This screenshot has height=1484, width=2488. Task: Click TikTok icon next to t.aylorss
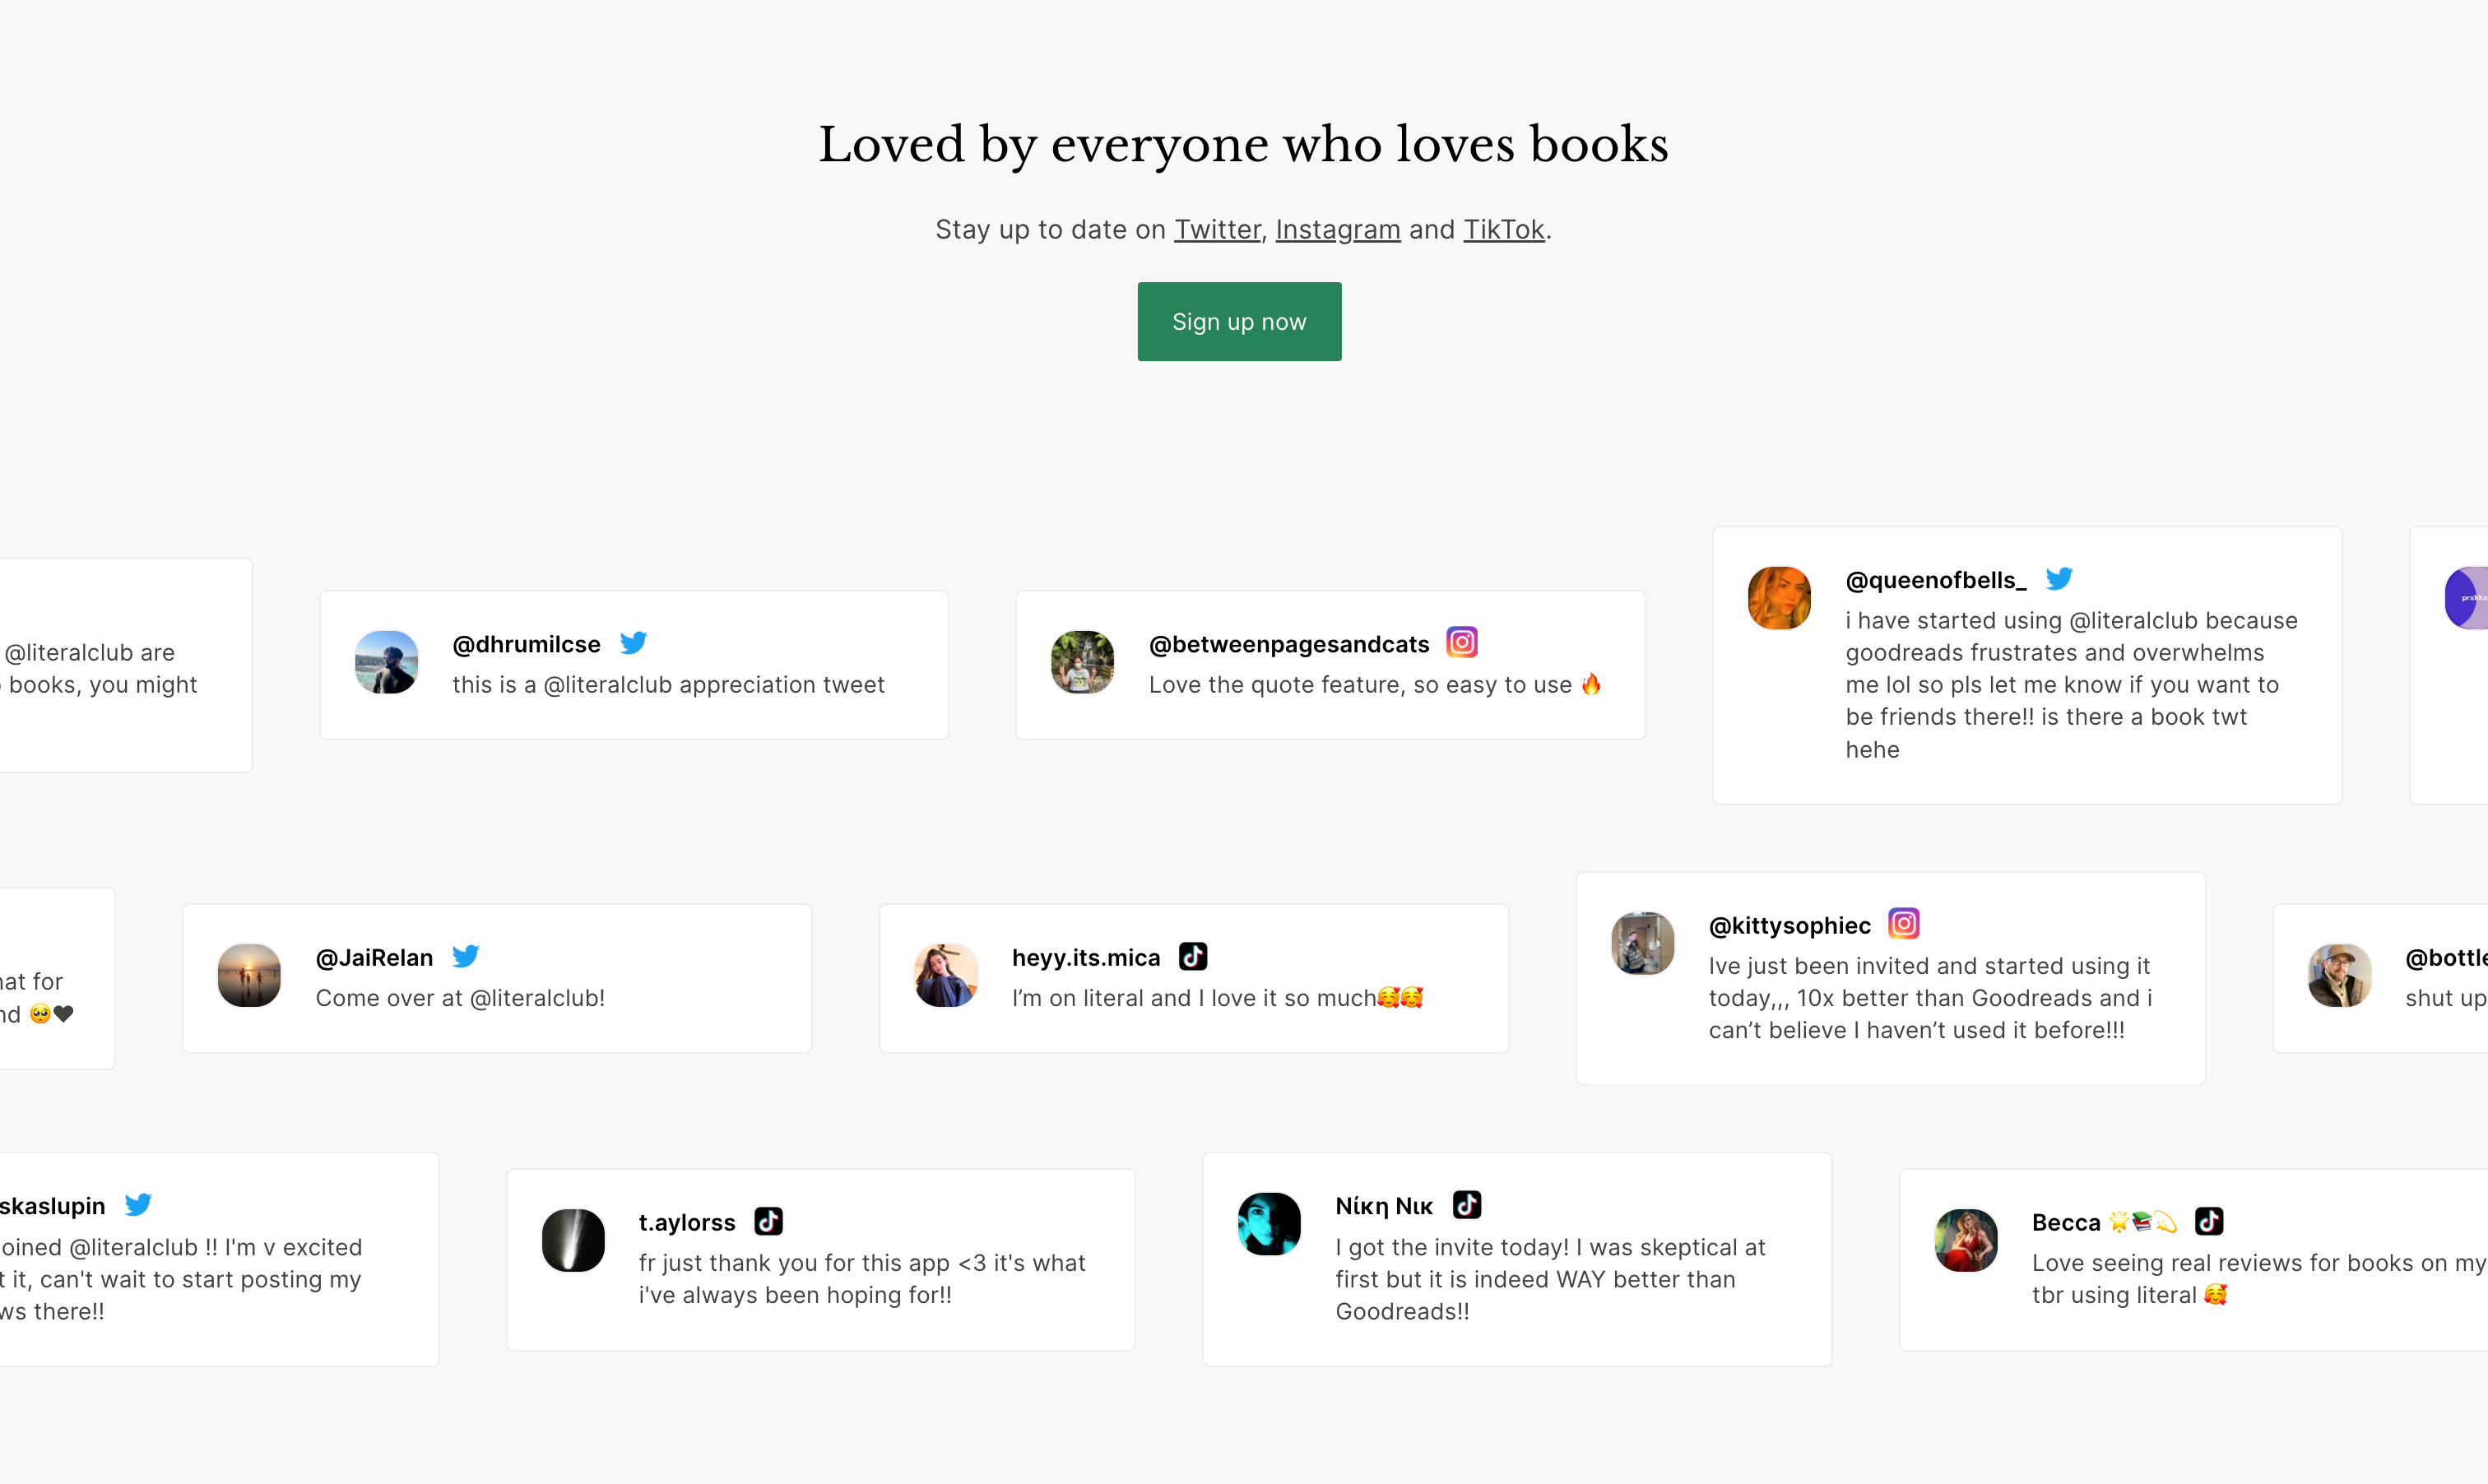[768, 1221]
